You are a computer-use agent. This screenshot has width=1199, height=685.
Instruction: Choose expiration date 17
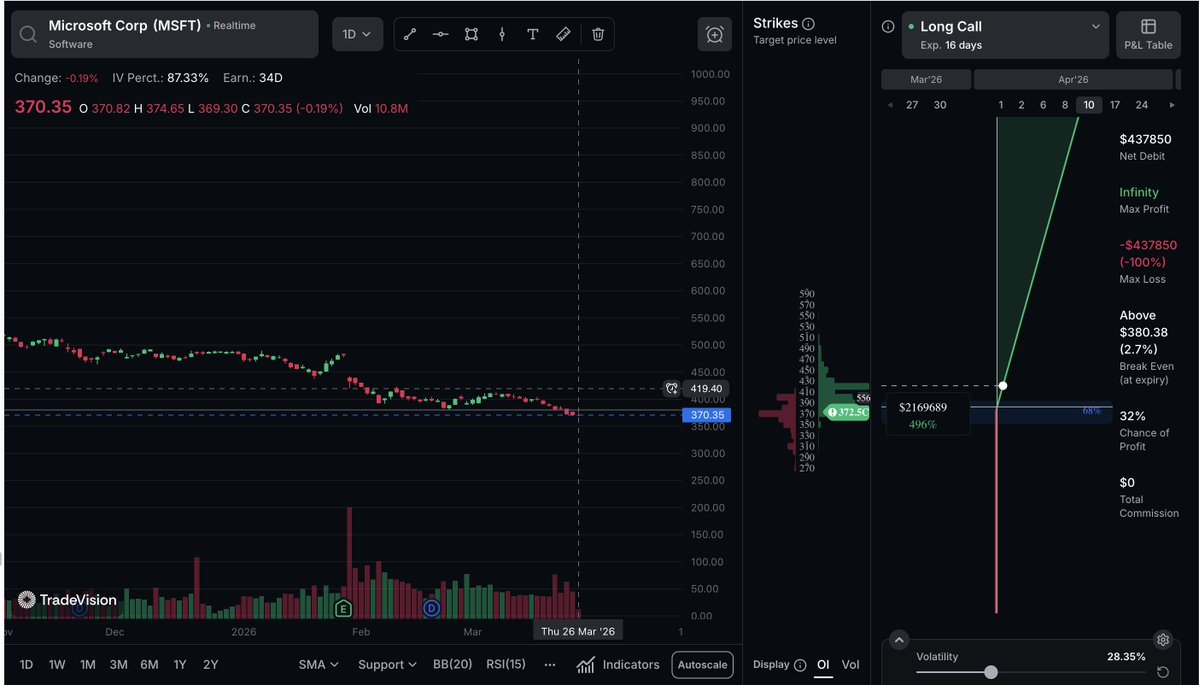point(1115,105)
